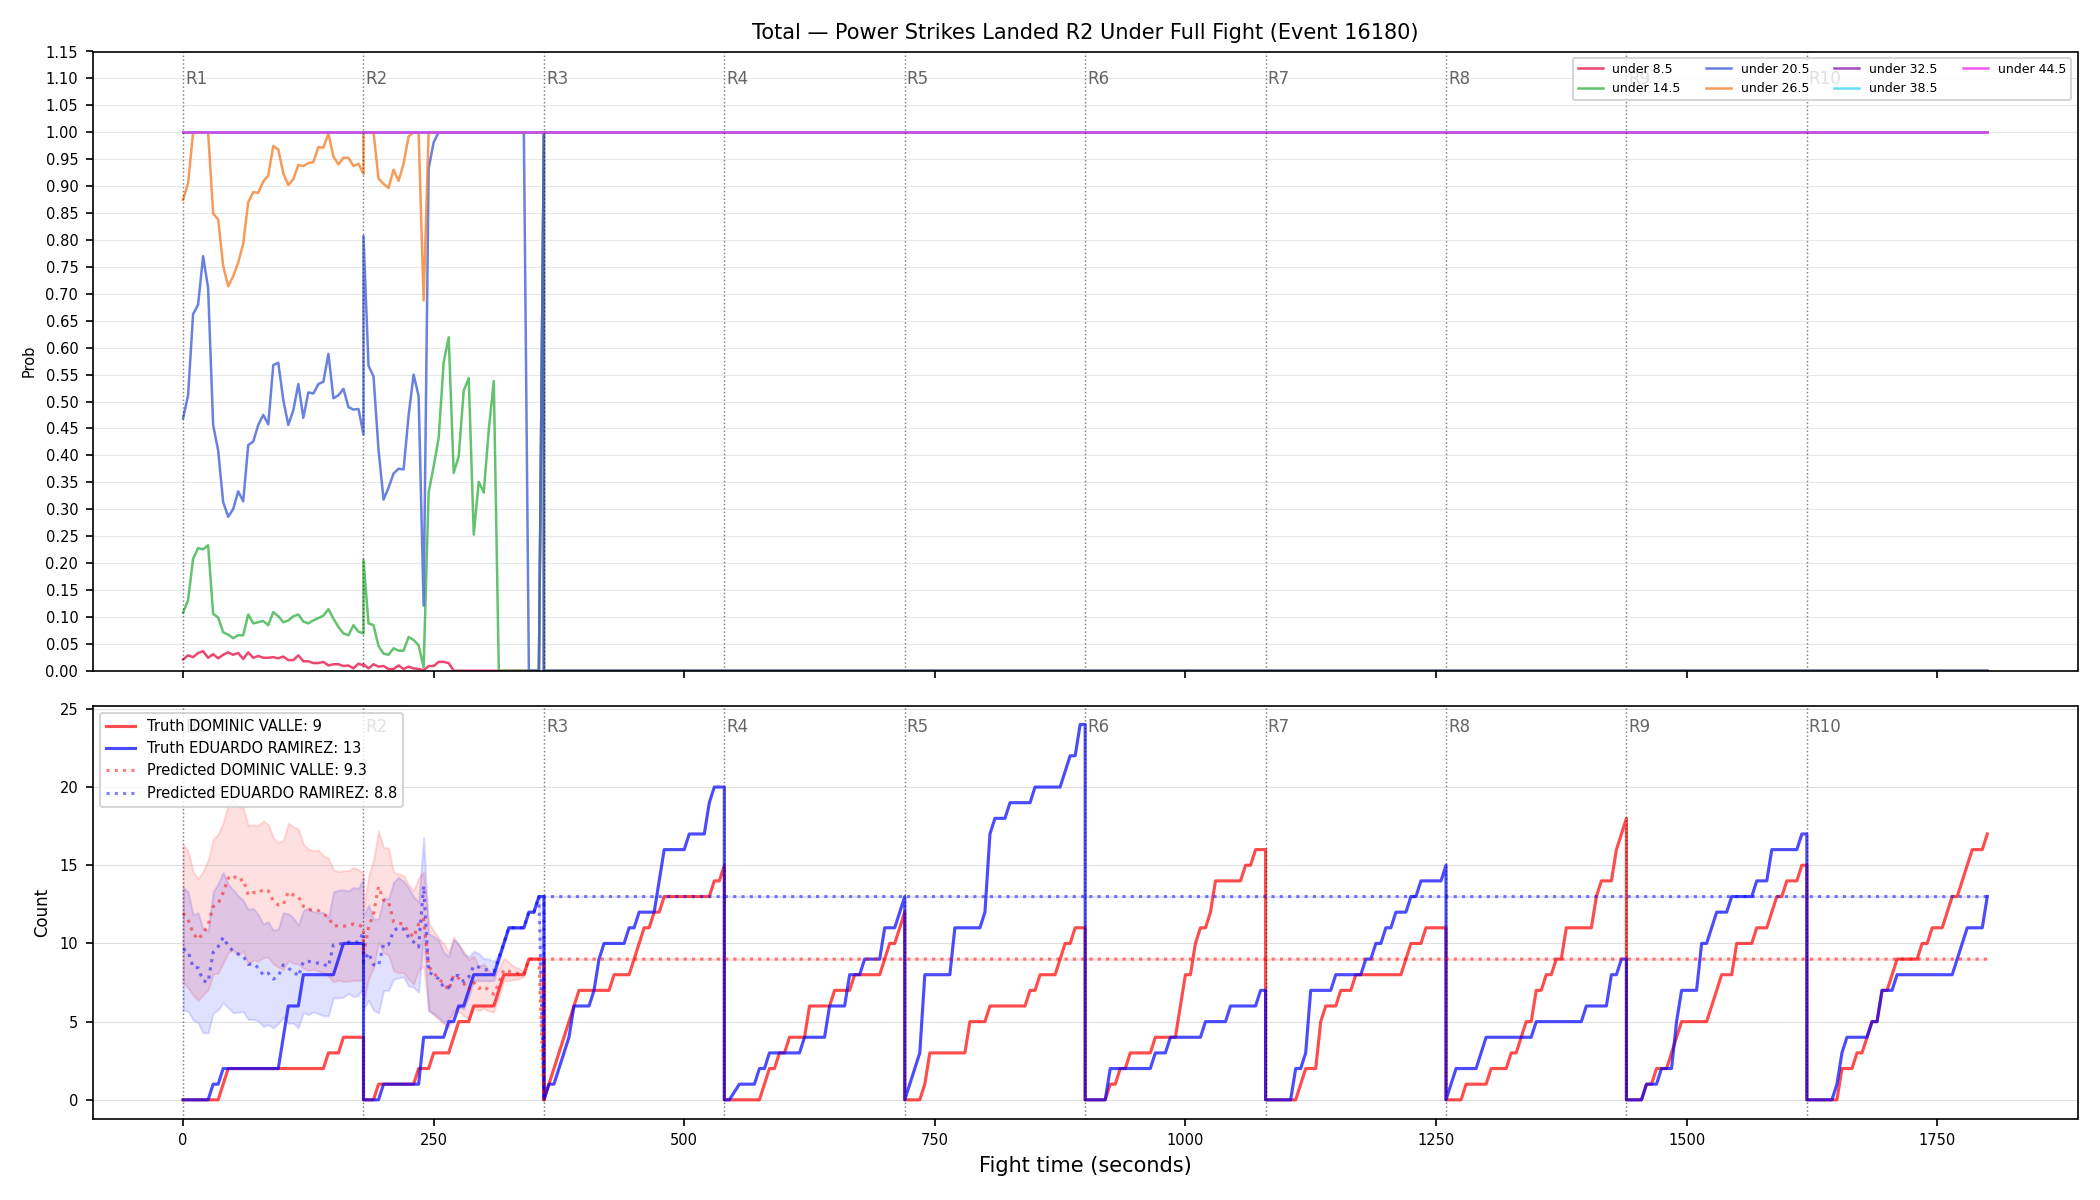The width and height of the screenshot is (2100, 1200).
Task: Select the 'under 20.5' legend entry
Action: coord(1757,69)
